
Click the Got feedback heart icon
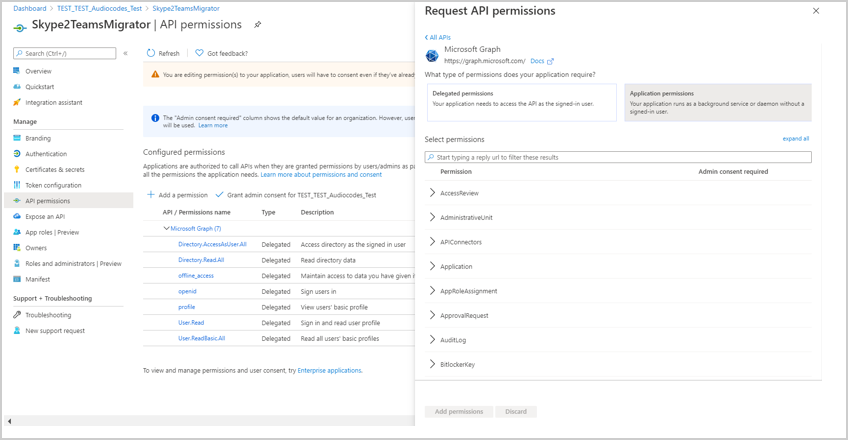coord(199,53)
